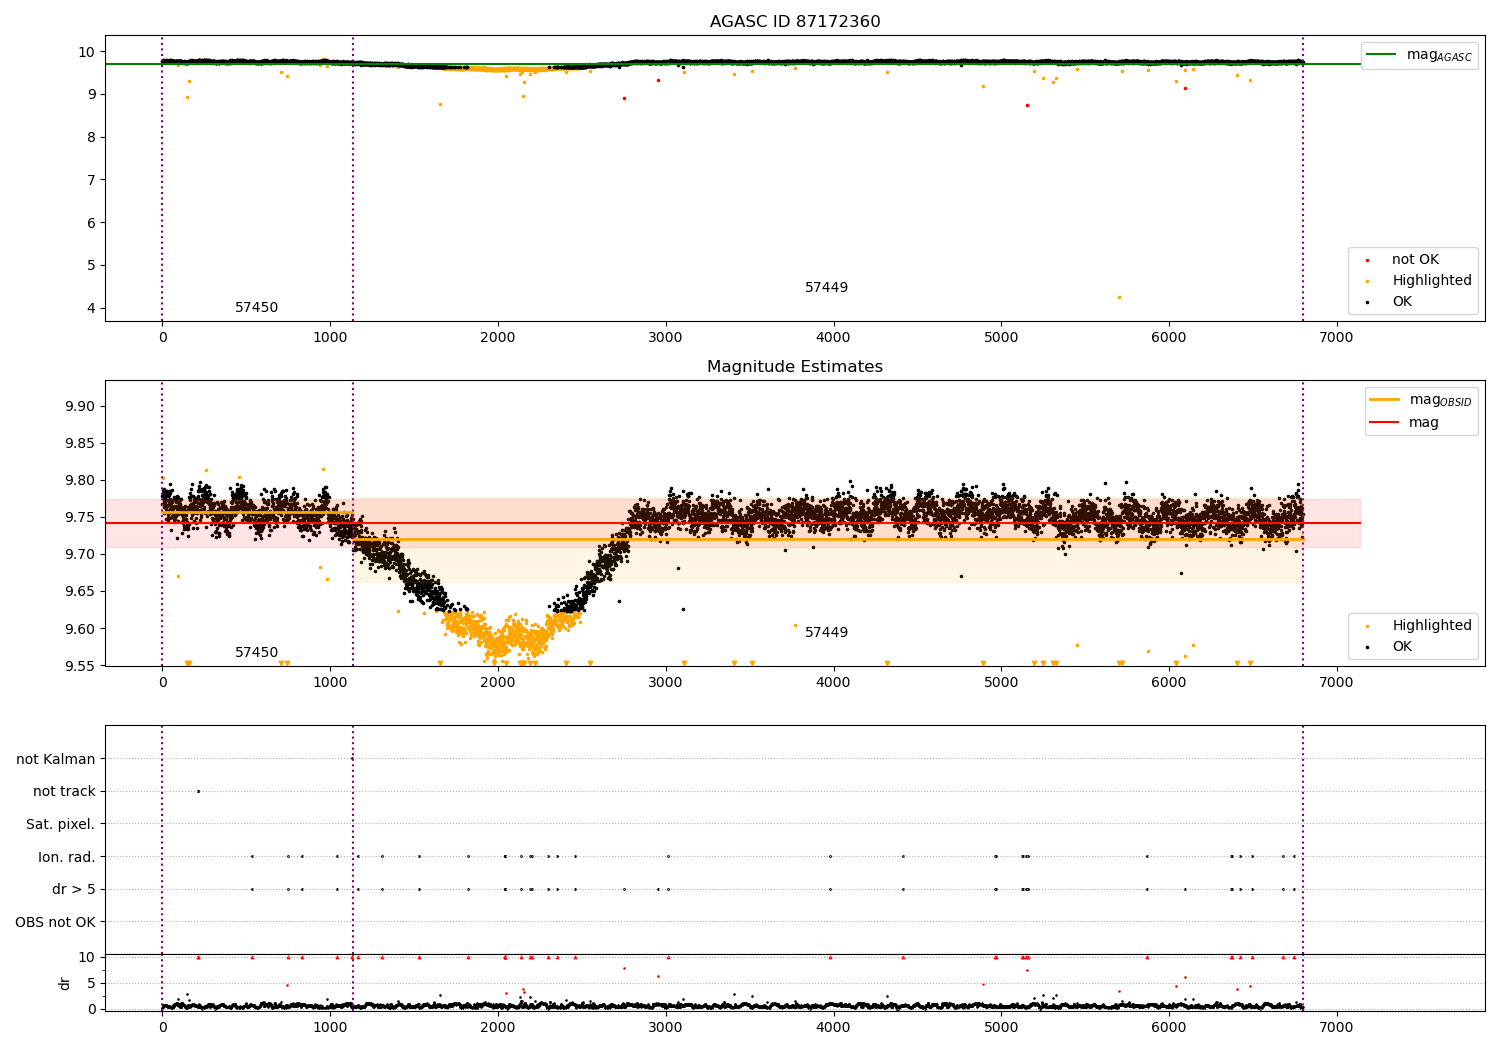Viewport: 1500px width, 1050px height.
Task: Click the red mag line in the middle plot
Action: click(x=733, y=523)
